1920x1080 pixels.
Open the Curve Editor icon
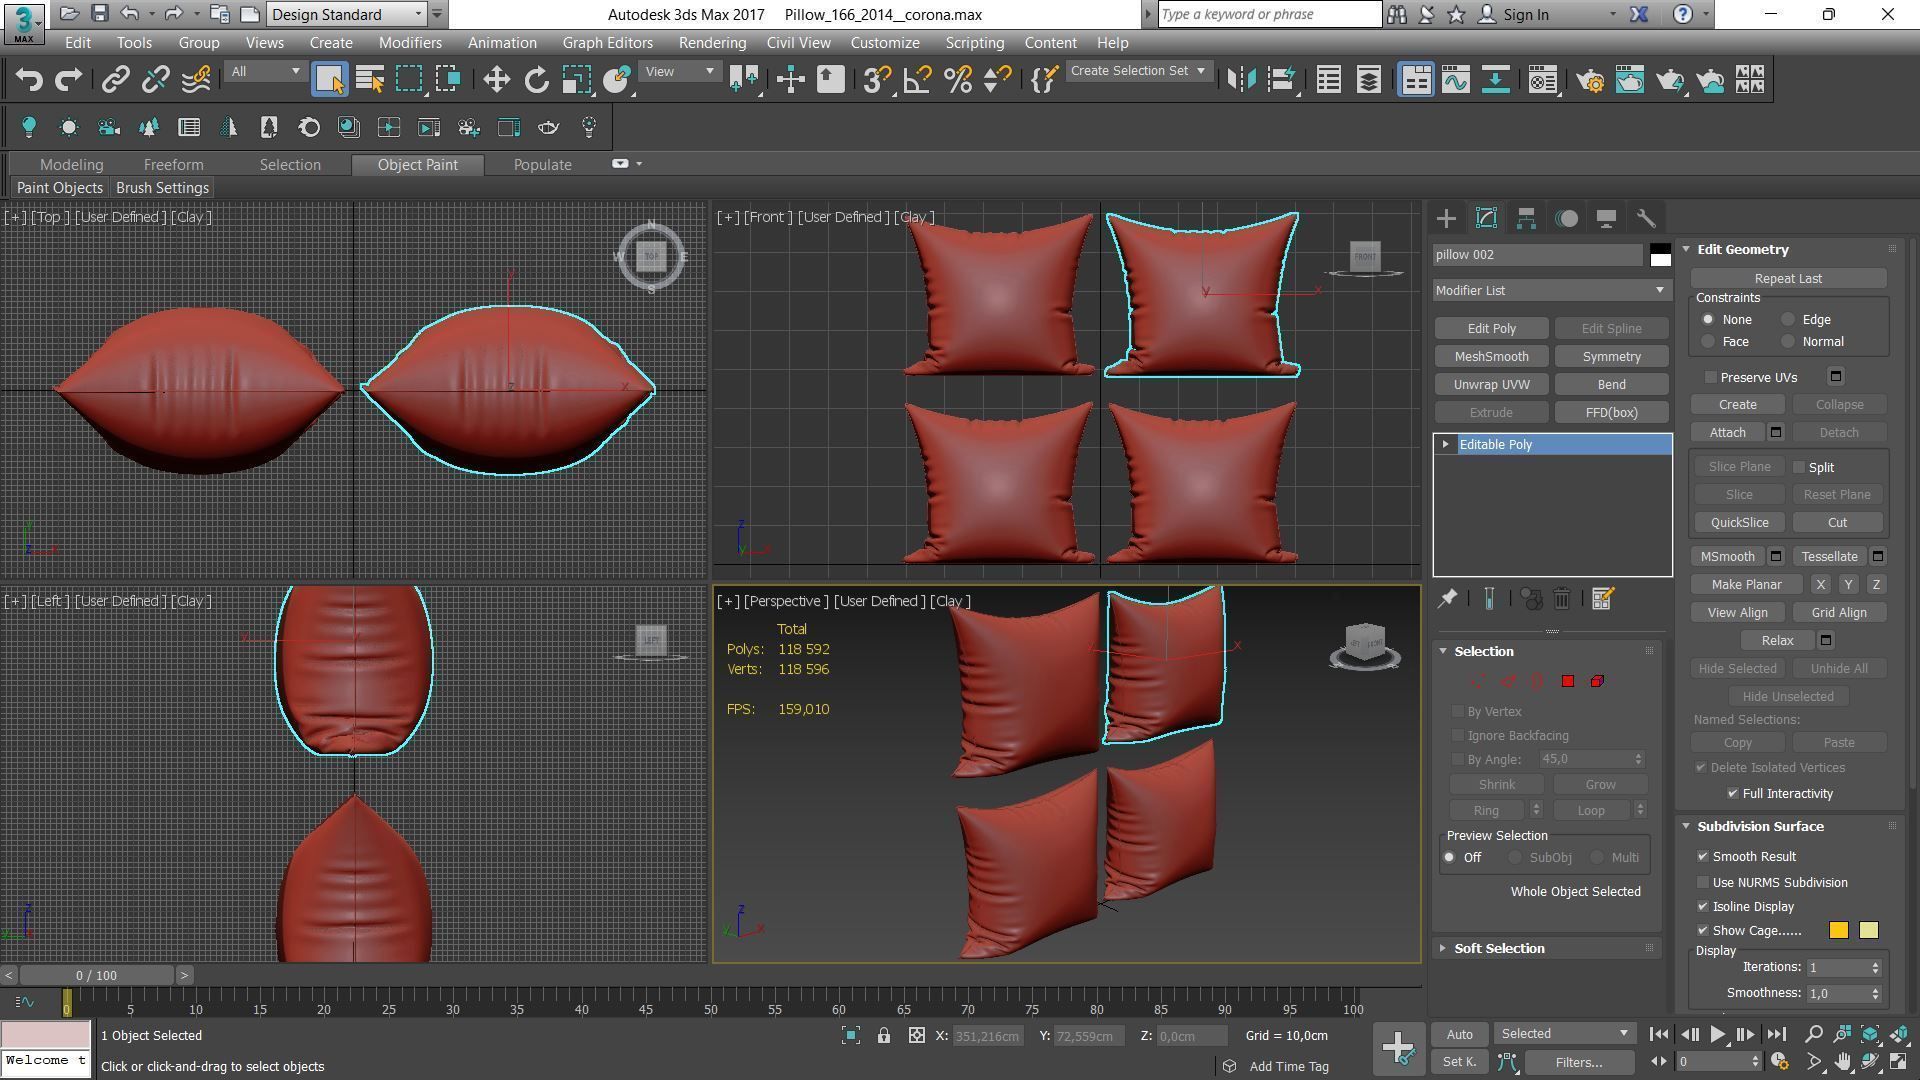(1455, 80)
